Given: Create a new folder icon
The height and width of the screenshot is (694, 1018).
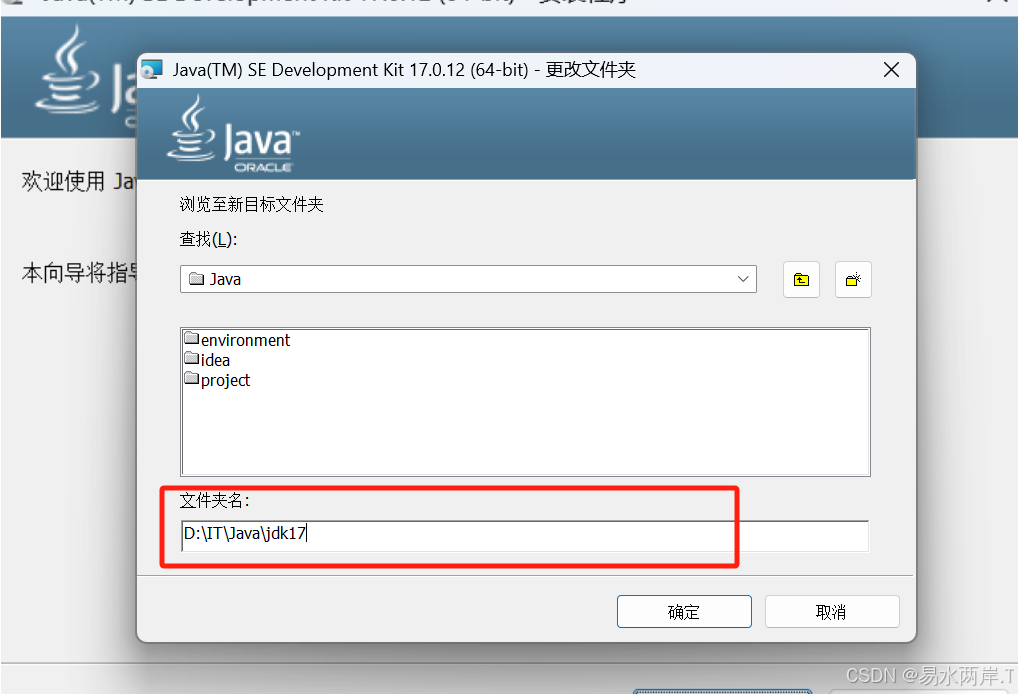Looking at the screenshot, I should pos(853,280).
